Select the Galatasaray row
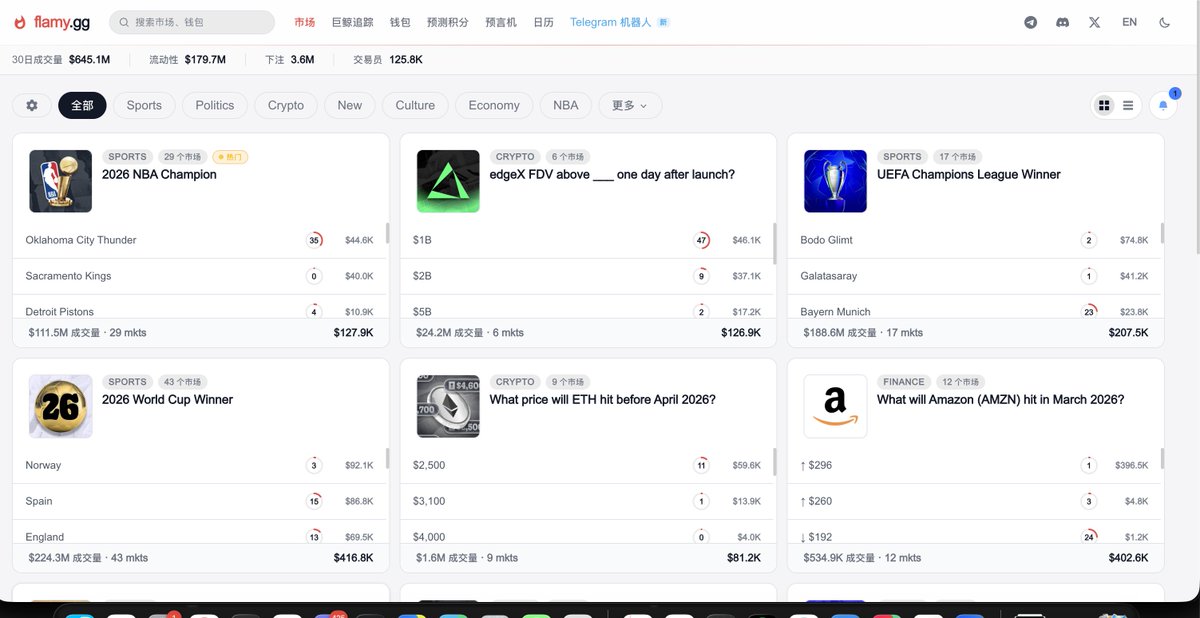Image resolution: width=1200 pixels, height=618 pixels. pos(974,276)
